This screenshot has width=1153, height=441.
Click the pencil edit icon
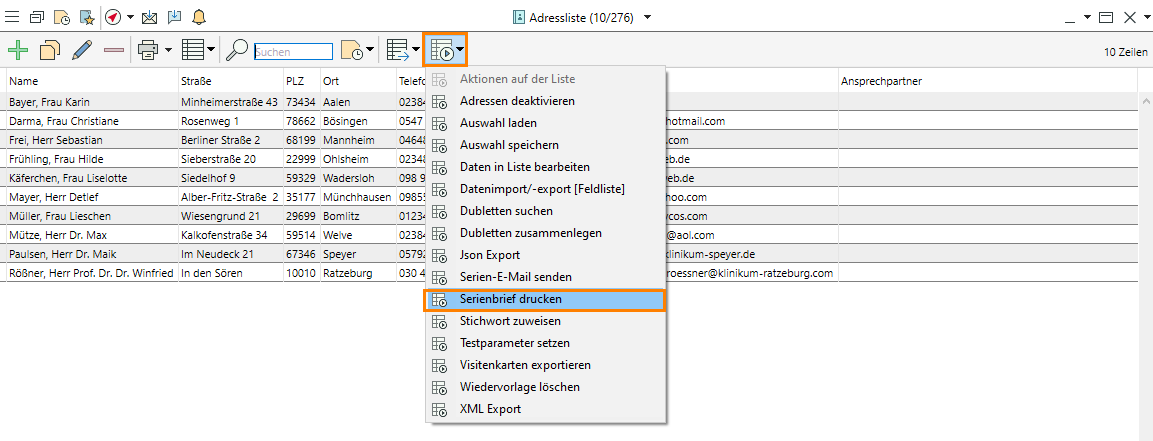tap(82, 49)
